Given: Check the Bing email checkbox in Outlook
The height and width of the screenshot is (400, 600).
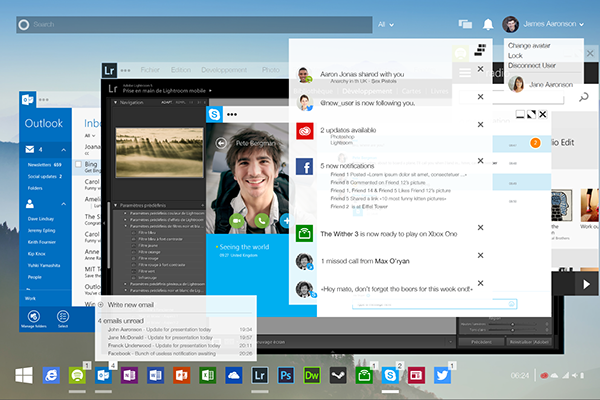Looking at the screenshot, I should (x=78, y=164).
